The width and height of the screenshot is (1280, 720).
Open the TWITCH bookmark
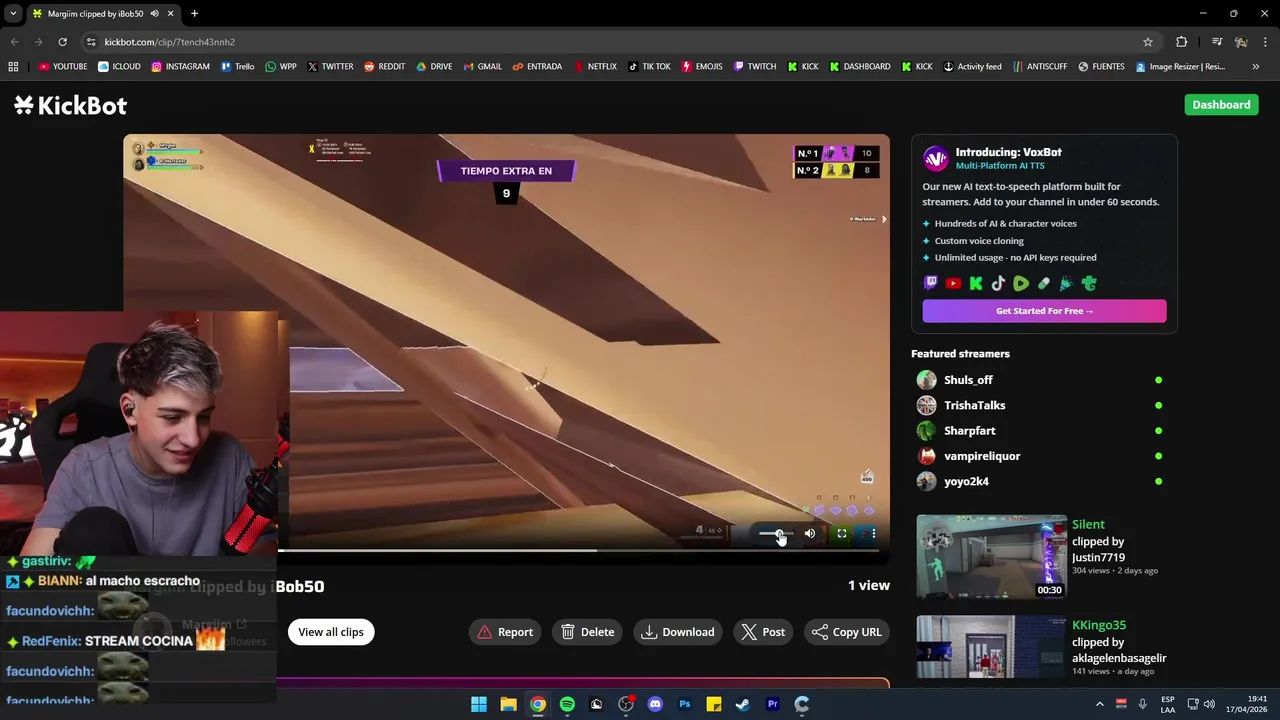pyautogui.click(x=755, y=67)
